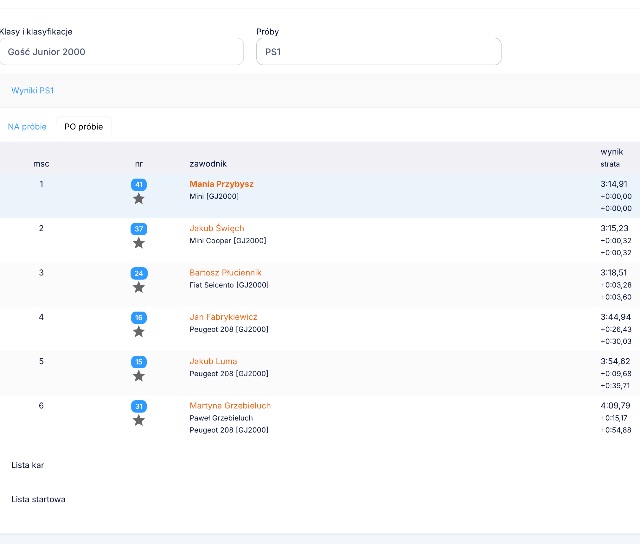The width and height of the screenshot is (640, 544).
Task: Click the blue number 31 badge
Action: pyautogui.click(x=139, y=406)
